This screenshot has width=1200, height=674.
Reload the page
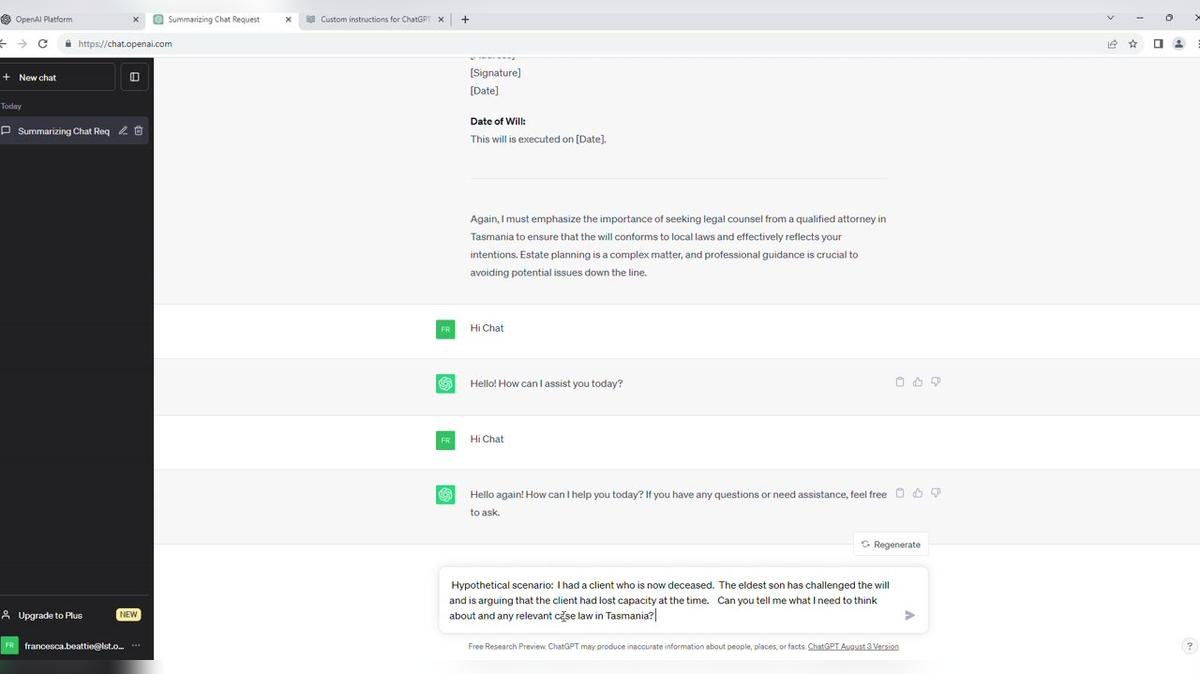click(42, 43)
